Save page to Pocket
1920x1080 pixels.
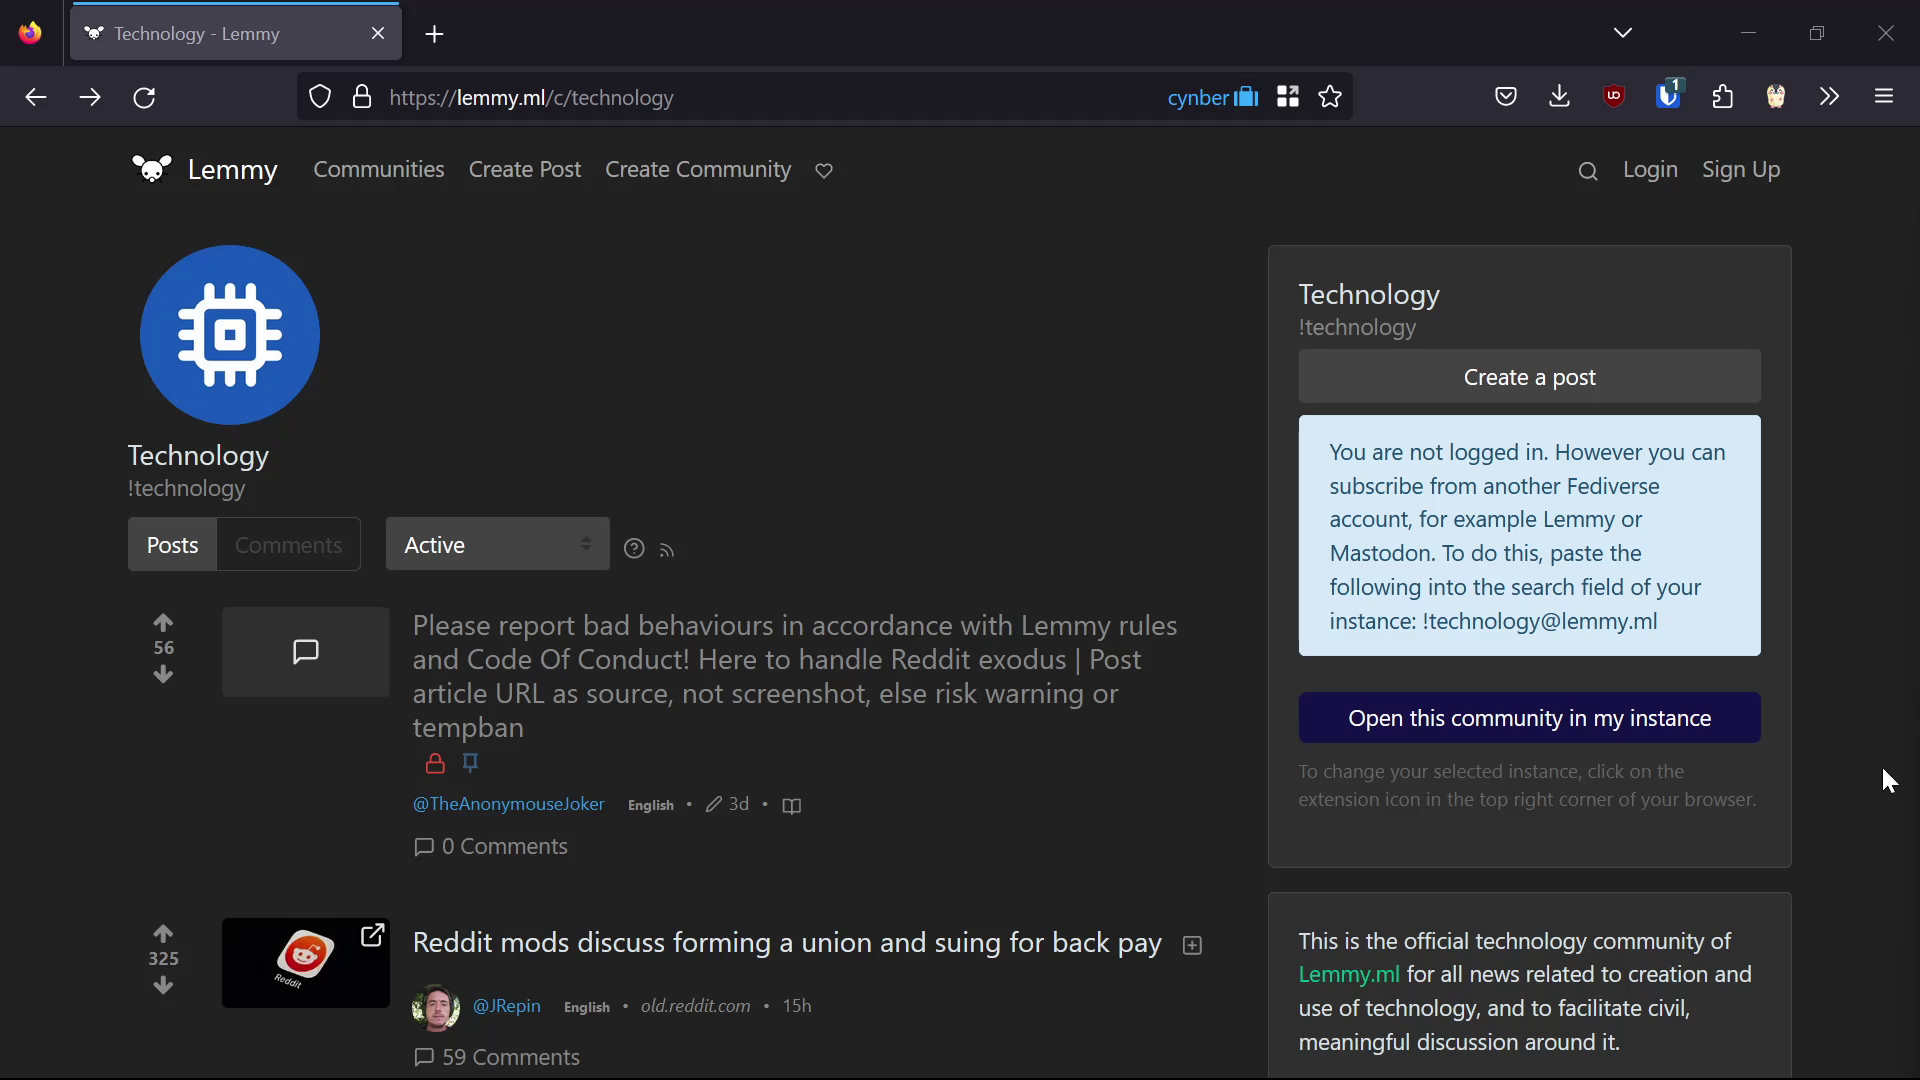pos(1506,97)
